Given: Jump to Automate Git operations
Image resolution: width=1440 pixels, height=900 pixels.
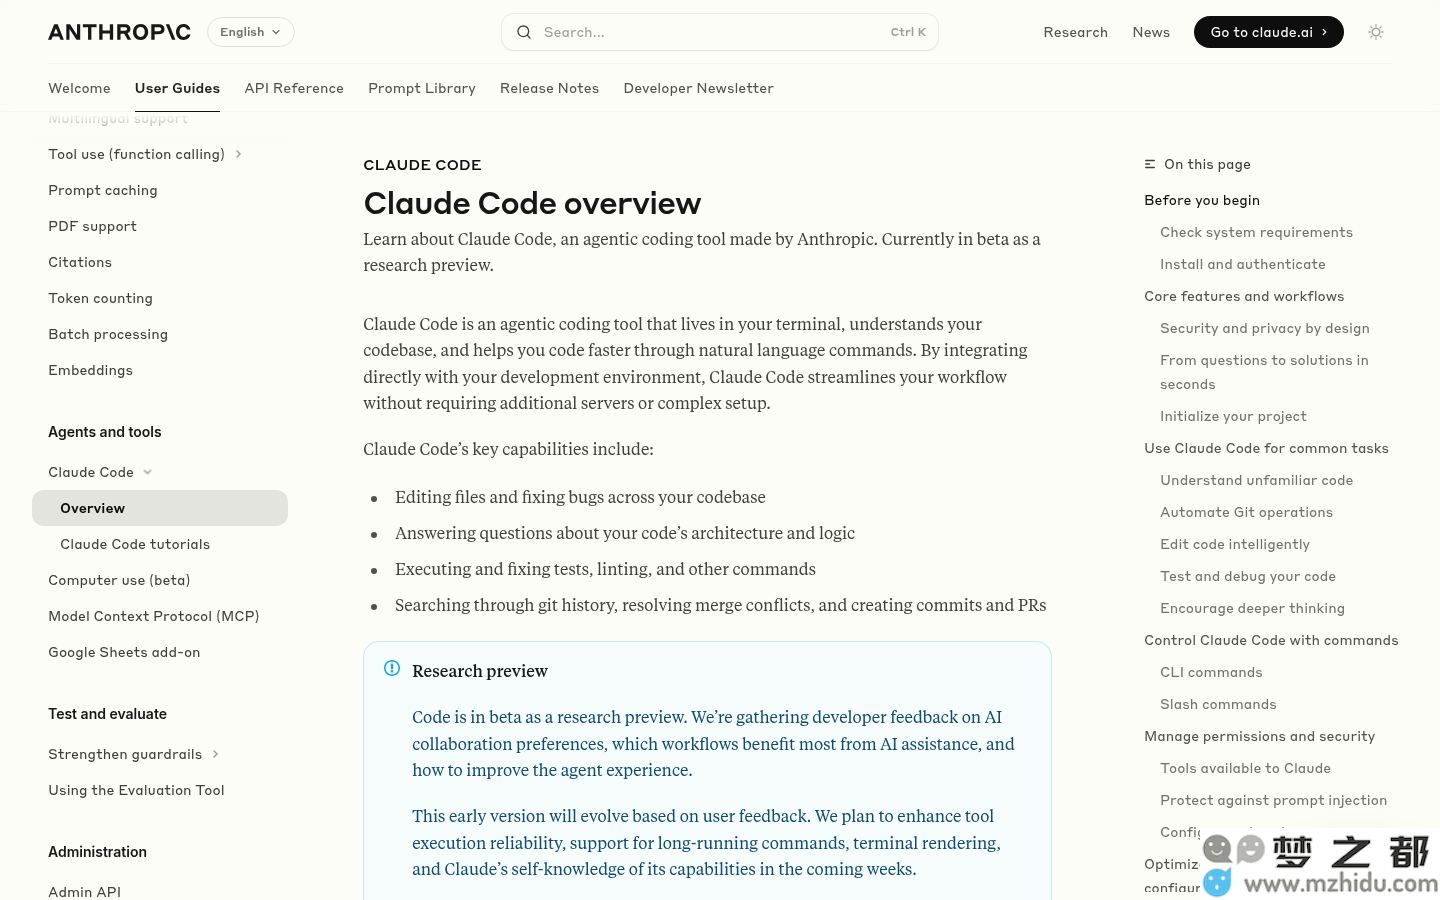Looking at the screenshot, I should [x=1246, y=512].
